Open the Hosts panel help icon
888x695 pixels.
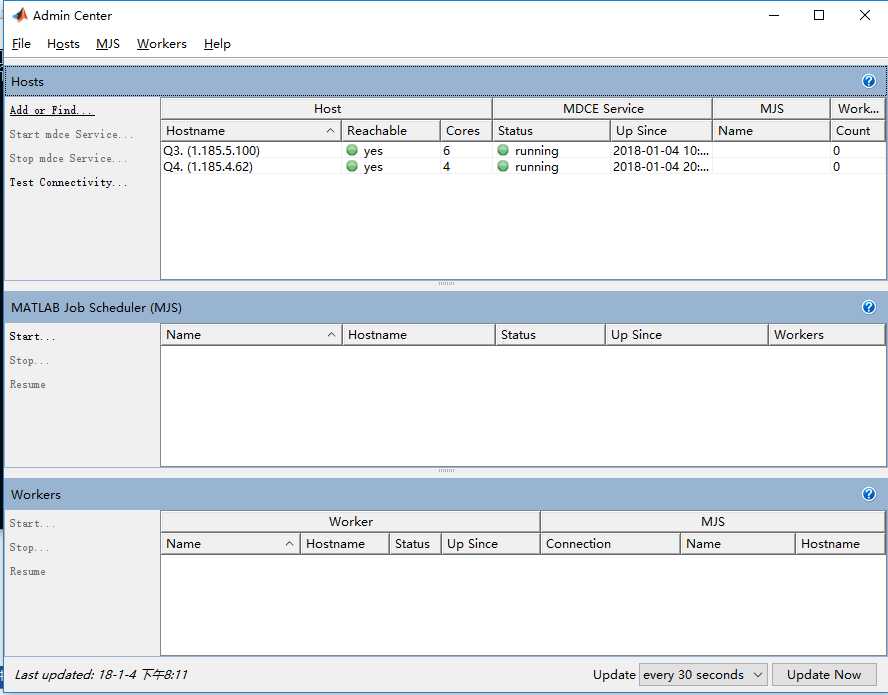tap(869, 81)
